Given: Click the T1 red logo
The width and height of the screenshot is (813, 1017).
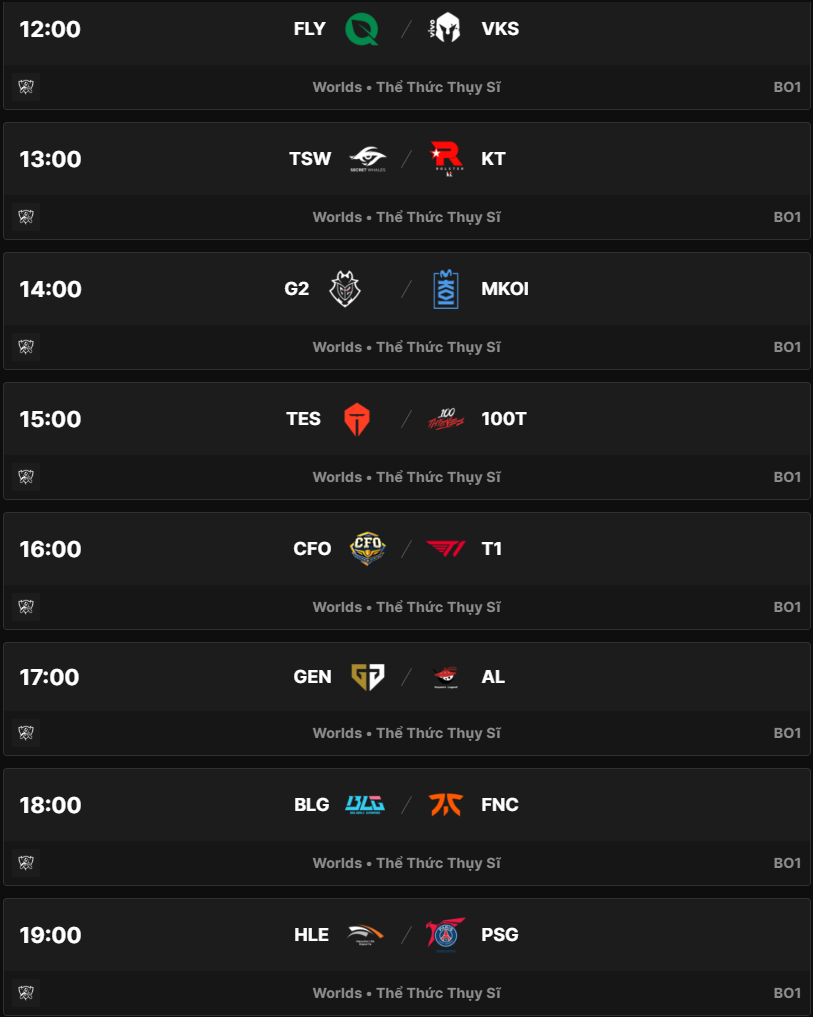Looking at the screenshot, I should click(x=446, y=548).
